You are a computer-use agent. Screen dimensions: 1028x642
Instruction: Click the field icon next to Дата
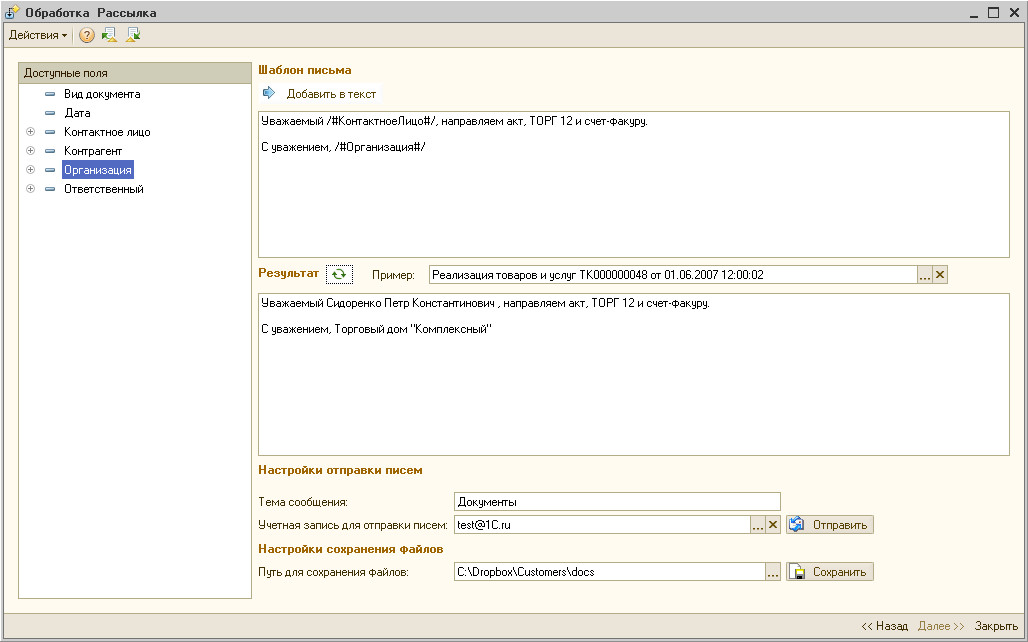(50, 113)
